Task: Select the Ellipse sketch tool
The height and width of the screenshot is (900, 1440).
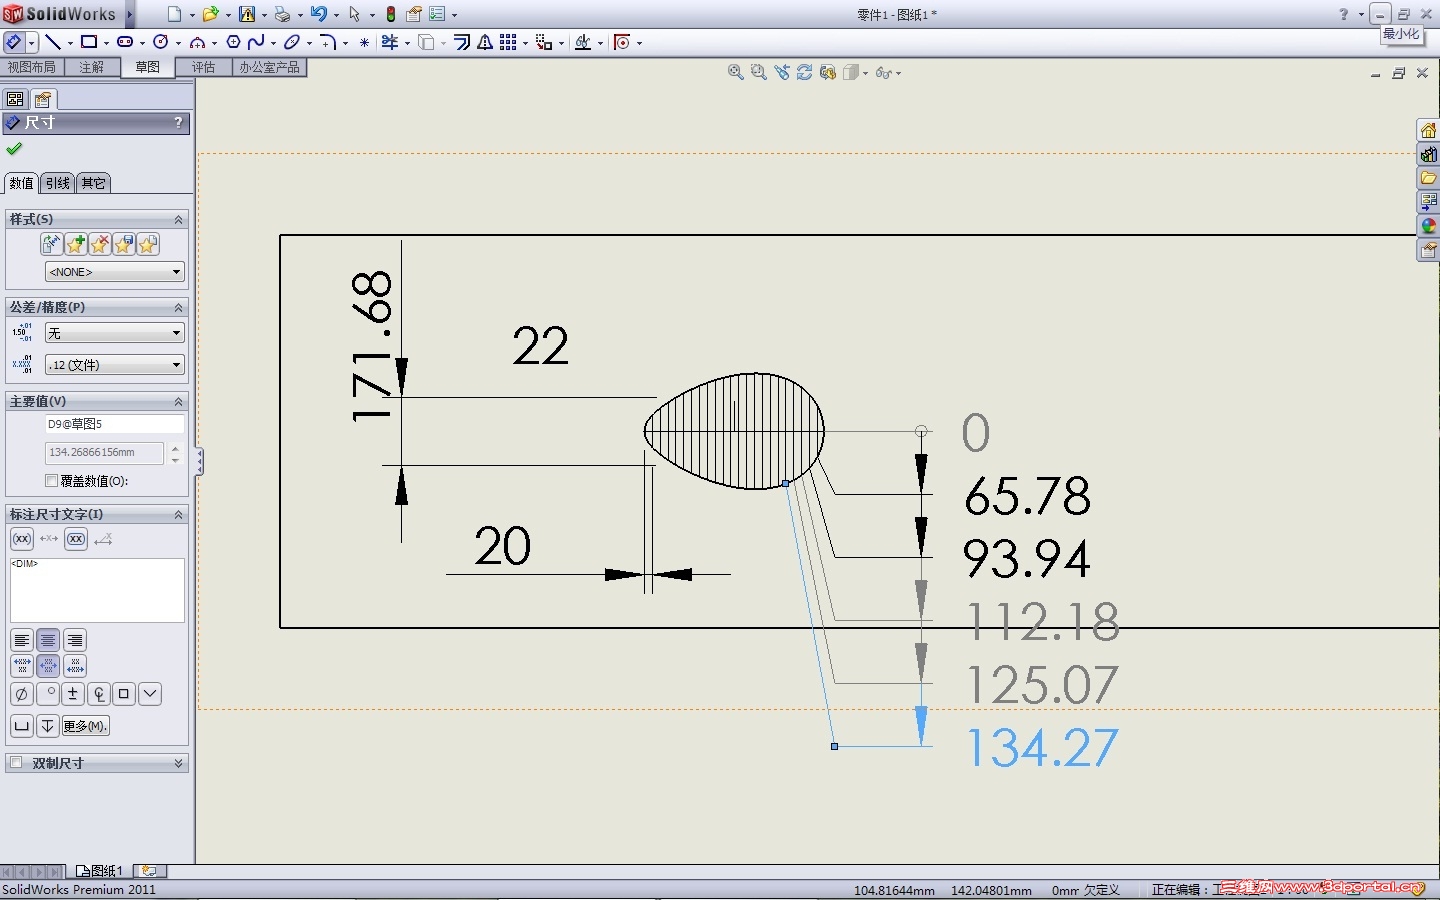Action: coord(292,42)
